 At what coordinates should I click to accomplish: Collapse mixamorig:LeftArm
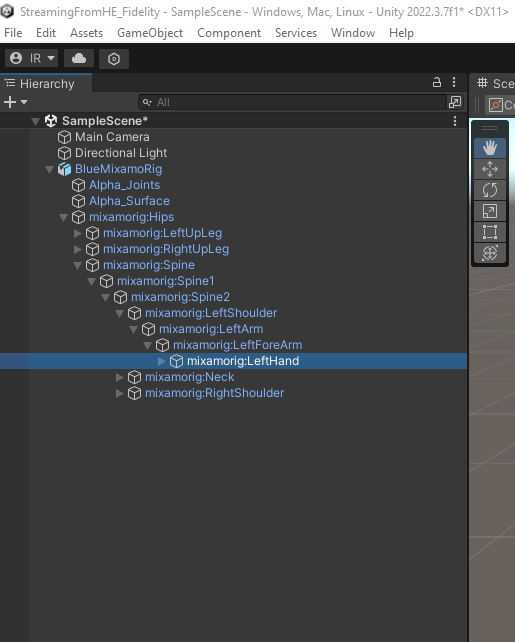click(x=133, y=330)
